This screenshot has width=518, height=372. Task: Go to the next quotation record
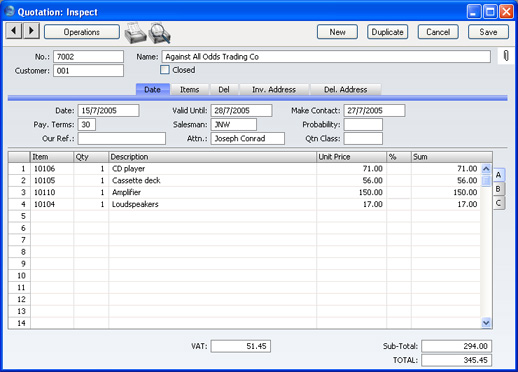pos(31,31)
